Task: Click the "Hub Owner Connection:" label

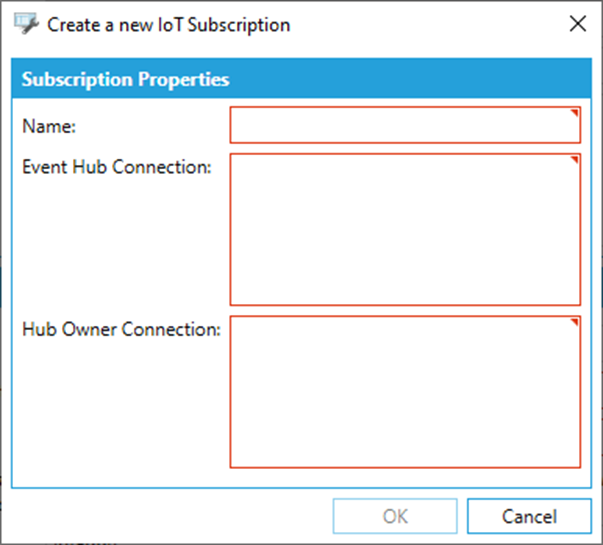Action: click(121, 329)
